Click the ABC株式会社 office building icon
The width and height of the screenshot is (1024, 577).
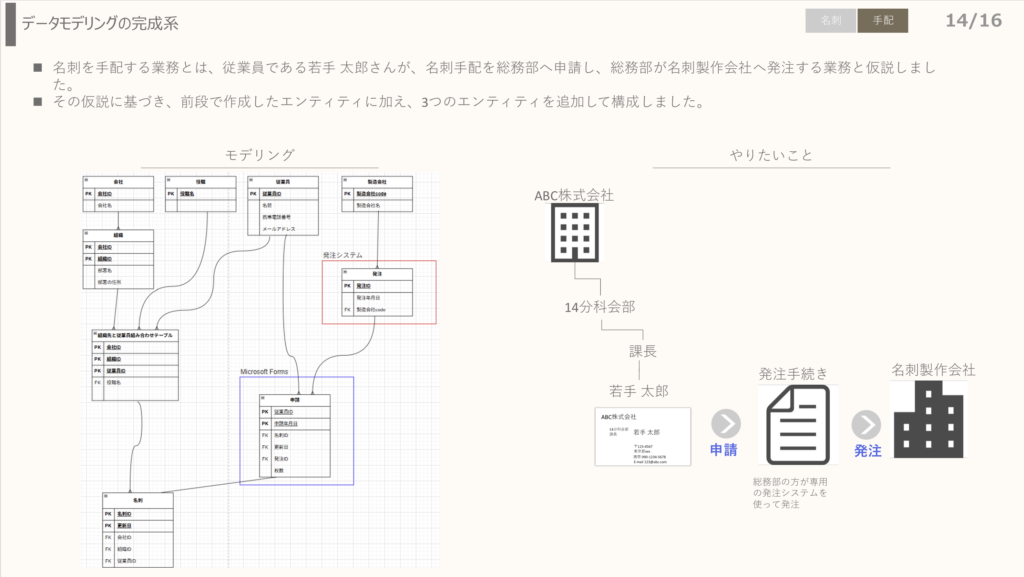point(576,234)
